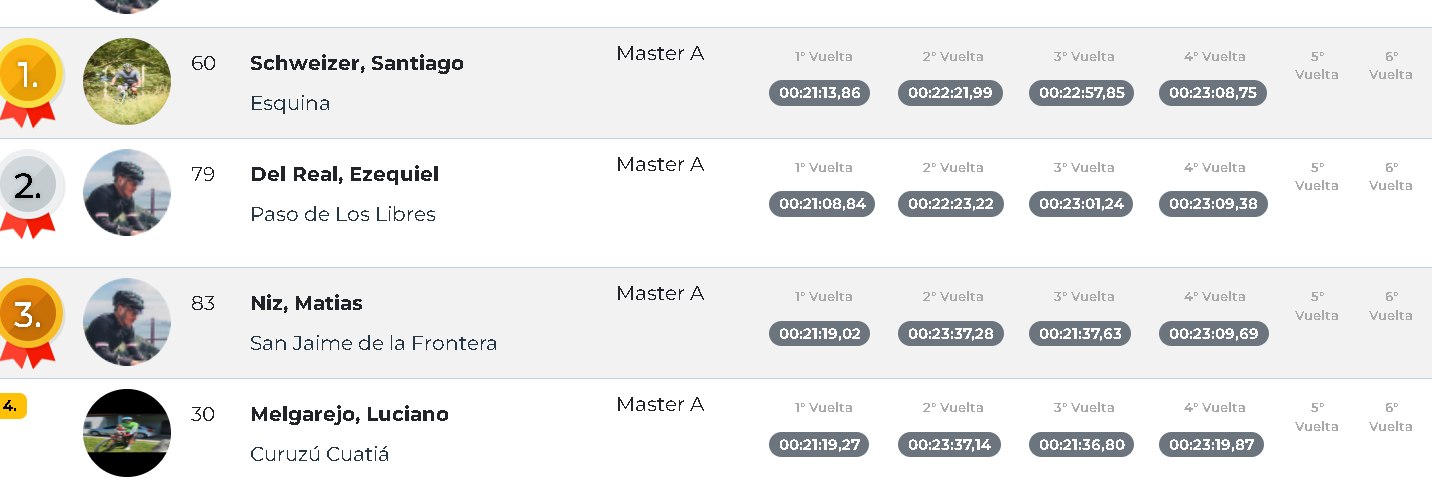Image resolution: width=1432 pixels, height=493 pixels.
Task: Select rider name Niz, Matias
Action: pyautogui.click(x=306, y=303)
